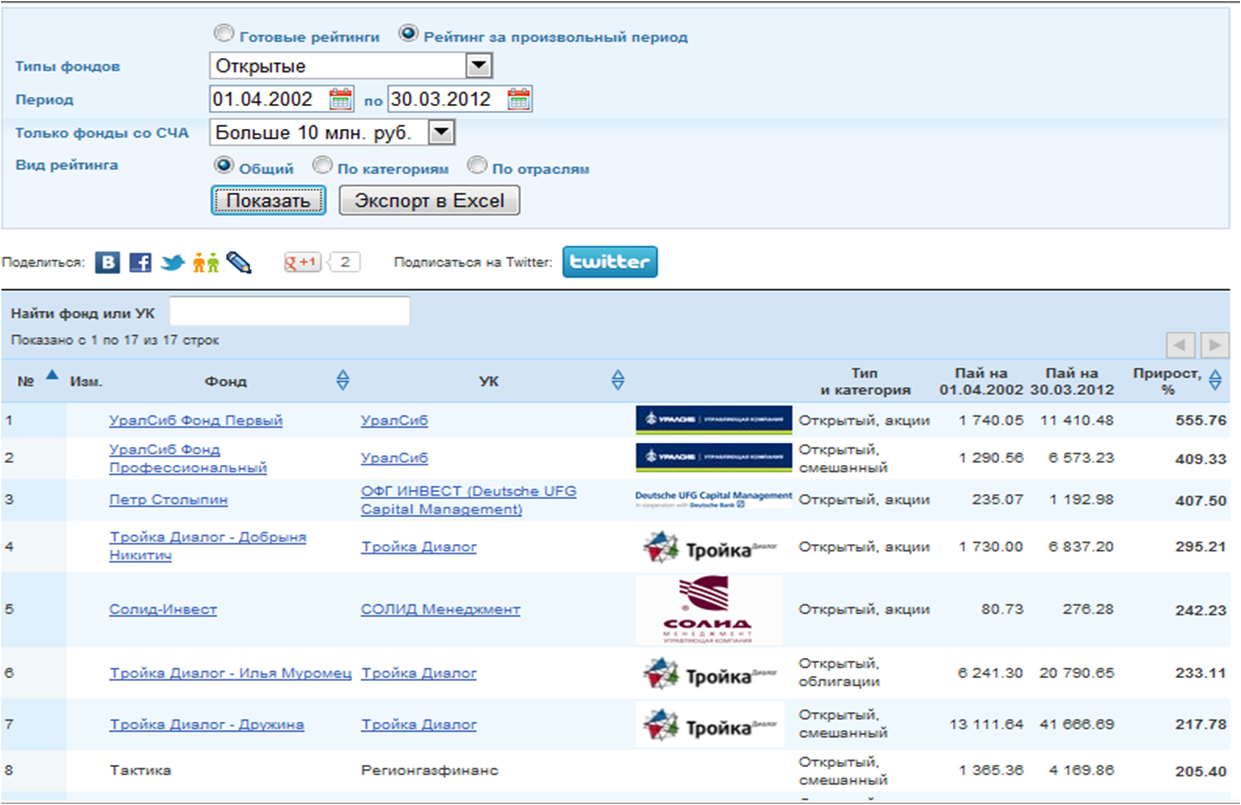Click Пай на 01.04.2002 column header

tap(980, 381)
